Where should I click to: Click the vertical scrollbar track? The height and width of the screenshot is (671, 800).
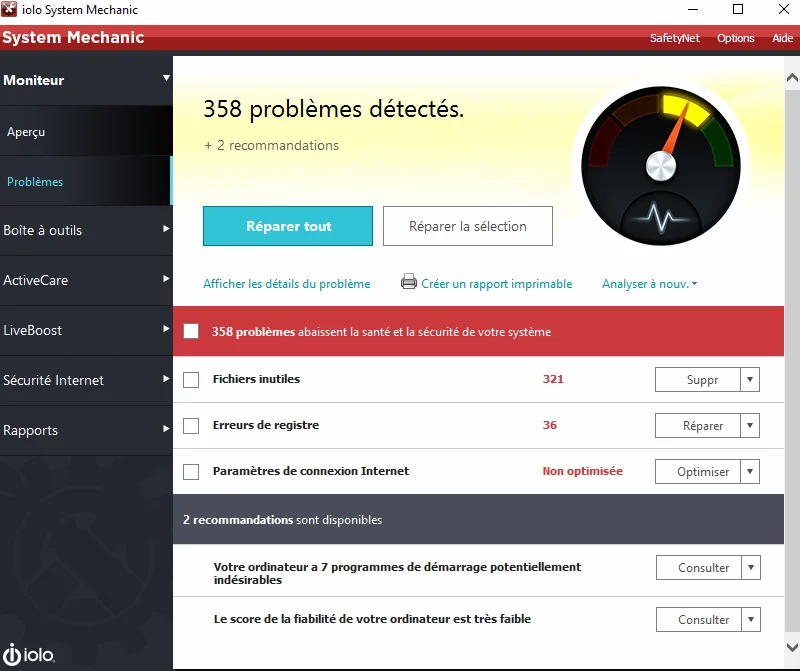[792, 362]
